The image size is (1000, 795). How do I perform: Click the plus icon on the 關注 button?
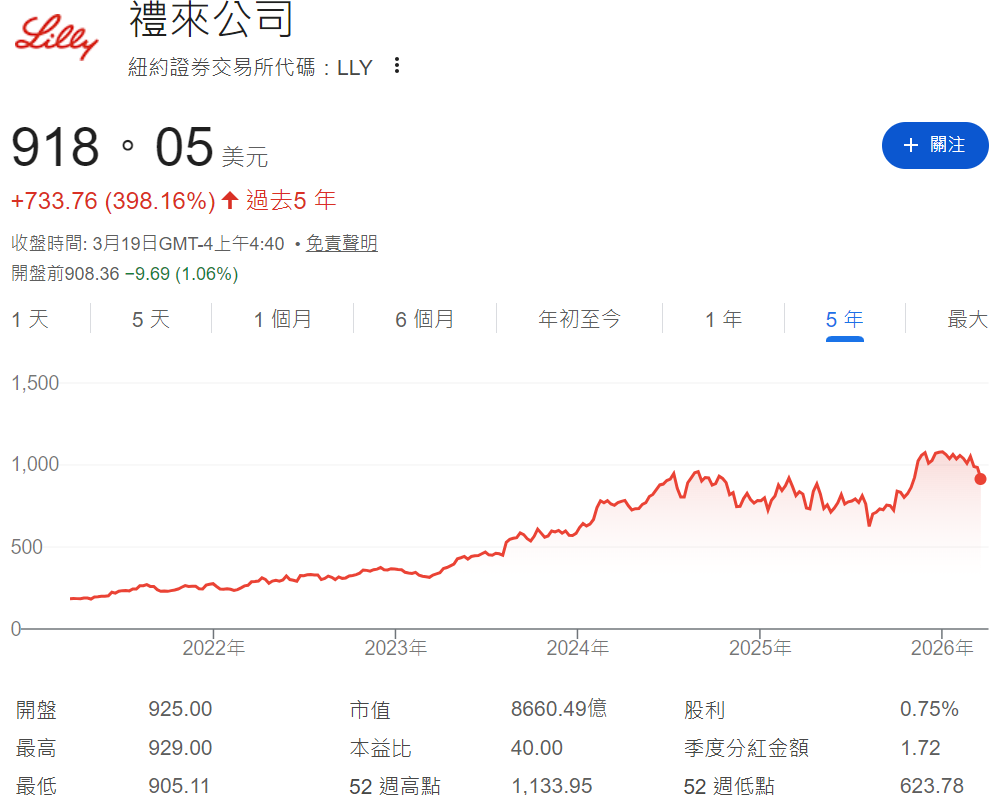click(x=910, y=145)
